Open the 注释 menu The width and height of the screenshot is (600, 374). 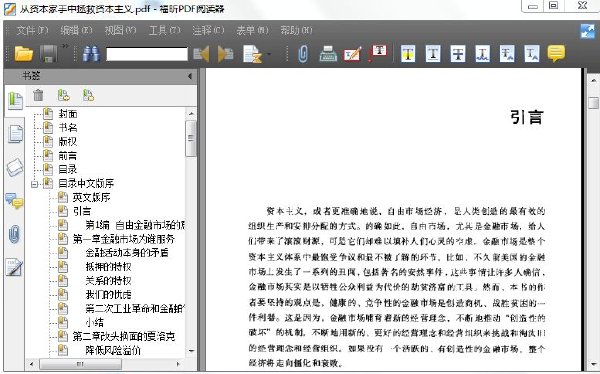click(x=208, y=30)
